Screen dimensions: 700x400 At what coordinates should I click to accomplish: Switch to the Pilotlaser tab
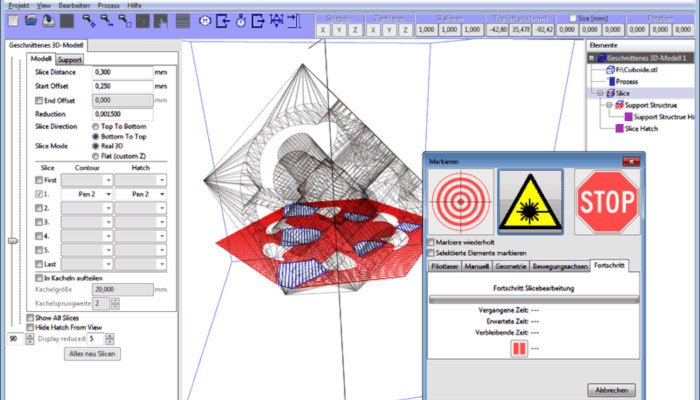[x=444, y=266]
